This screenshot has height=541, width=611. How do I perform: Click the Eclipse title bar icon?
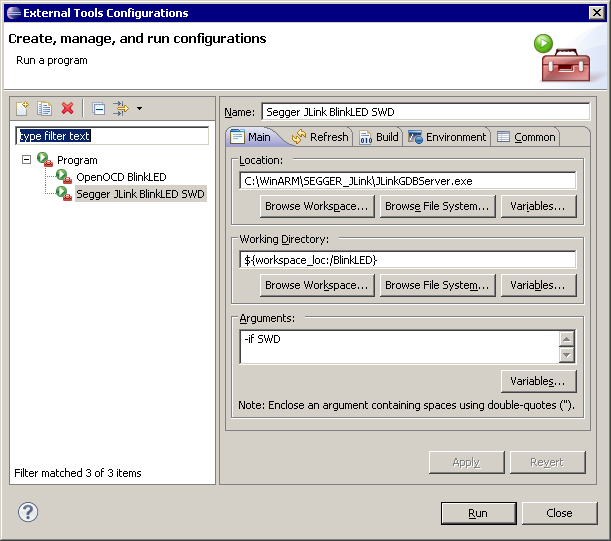tap(14, 13)
